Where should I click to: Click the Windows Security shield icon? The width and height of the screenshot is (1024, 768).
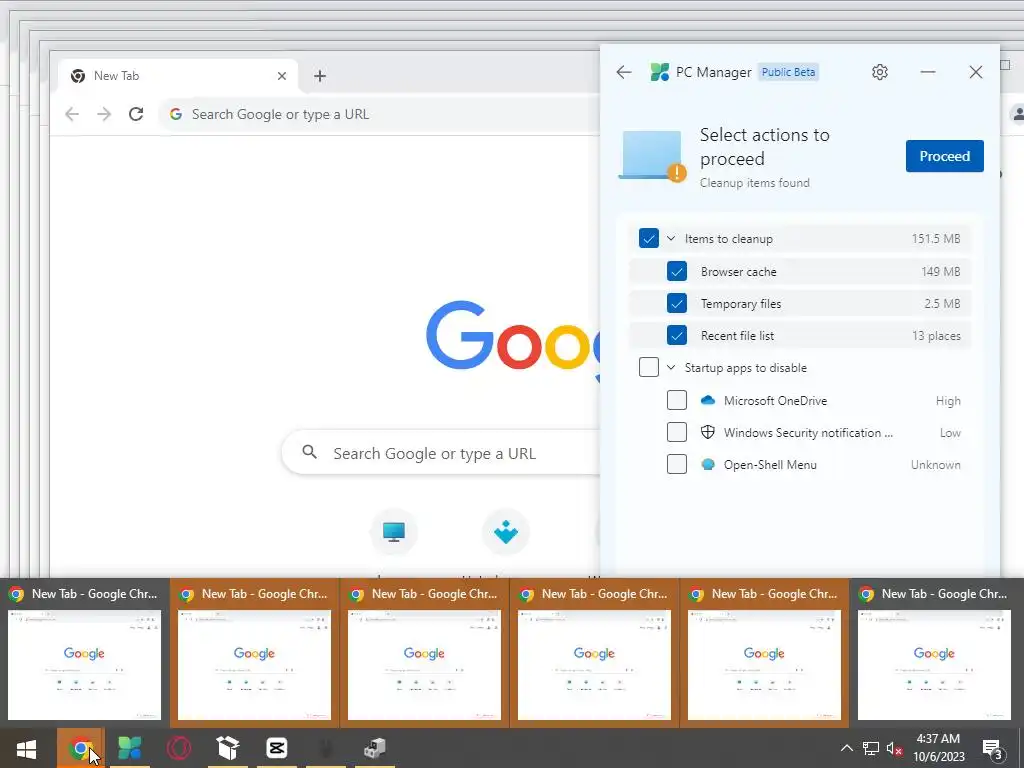pyautogui.click(x=707, y=432)
